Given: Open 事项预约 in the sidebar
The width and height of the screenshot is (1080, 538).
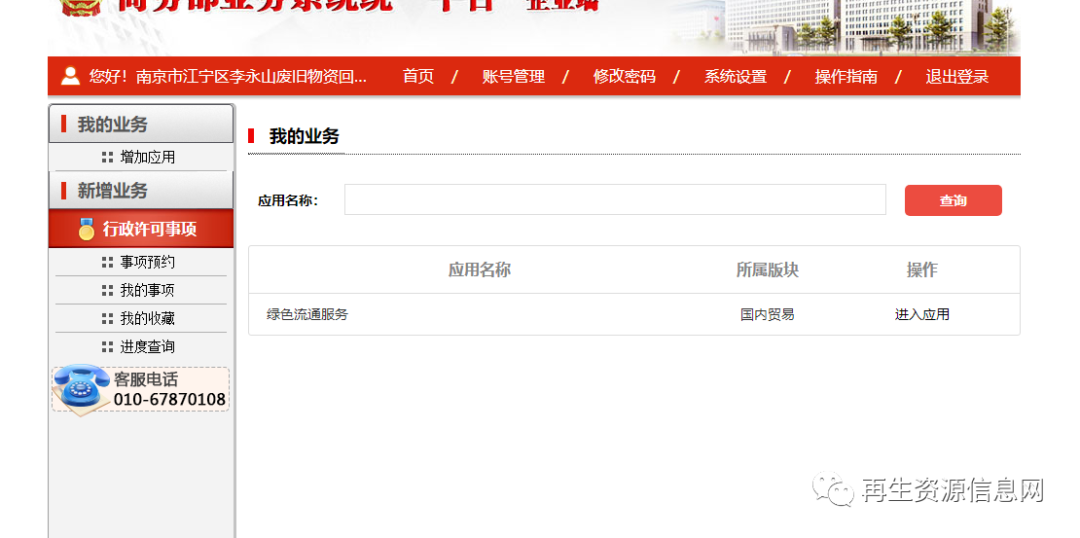Looking at the screenshot, I should click(147, 262).
